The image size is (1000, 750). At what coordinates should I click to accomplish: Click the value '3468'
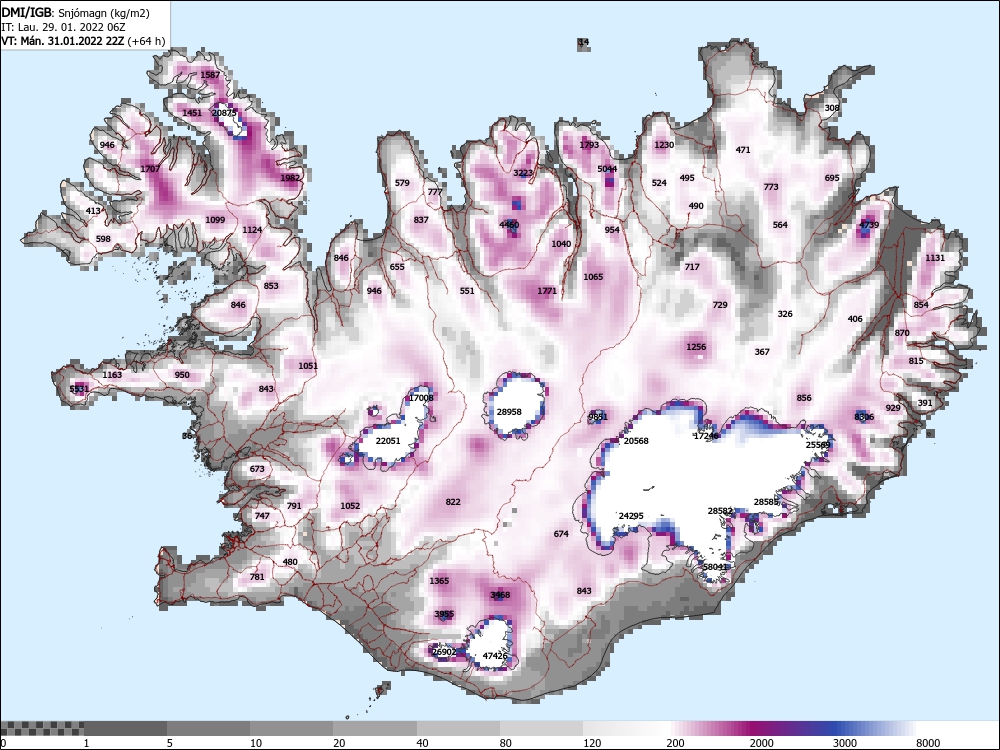[x=500, y=595]
